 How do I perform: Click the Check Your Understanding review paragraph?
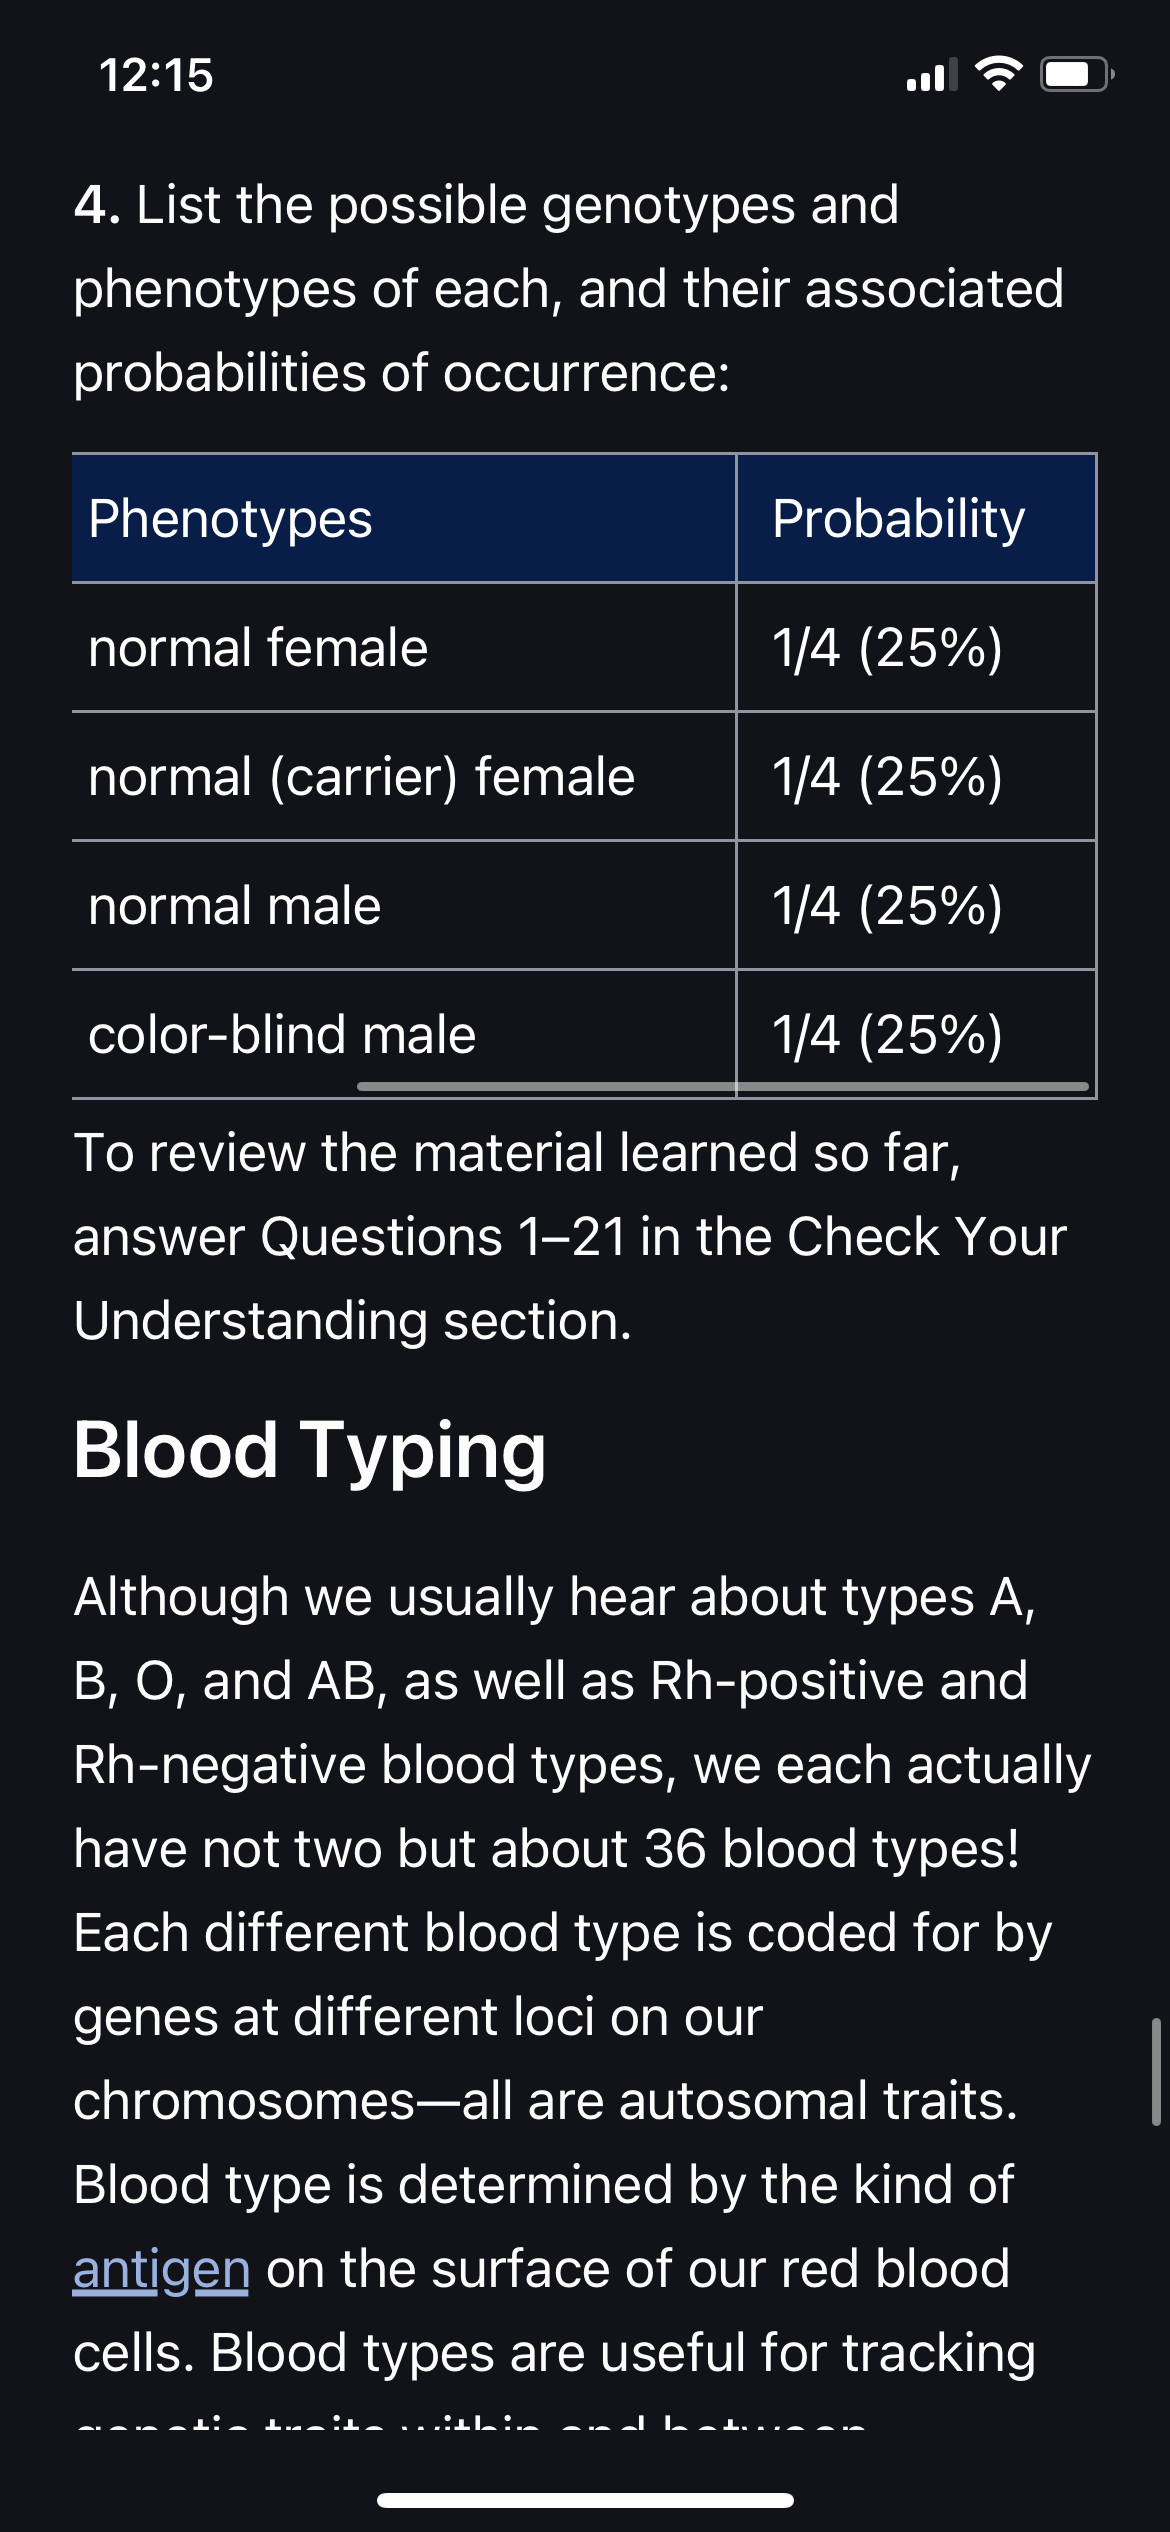tap(570, 1236)
